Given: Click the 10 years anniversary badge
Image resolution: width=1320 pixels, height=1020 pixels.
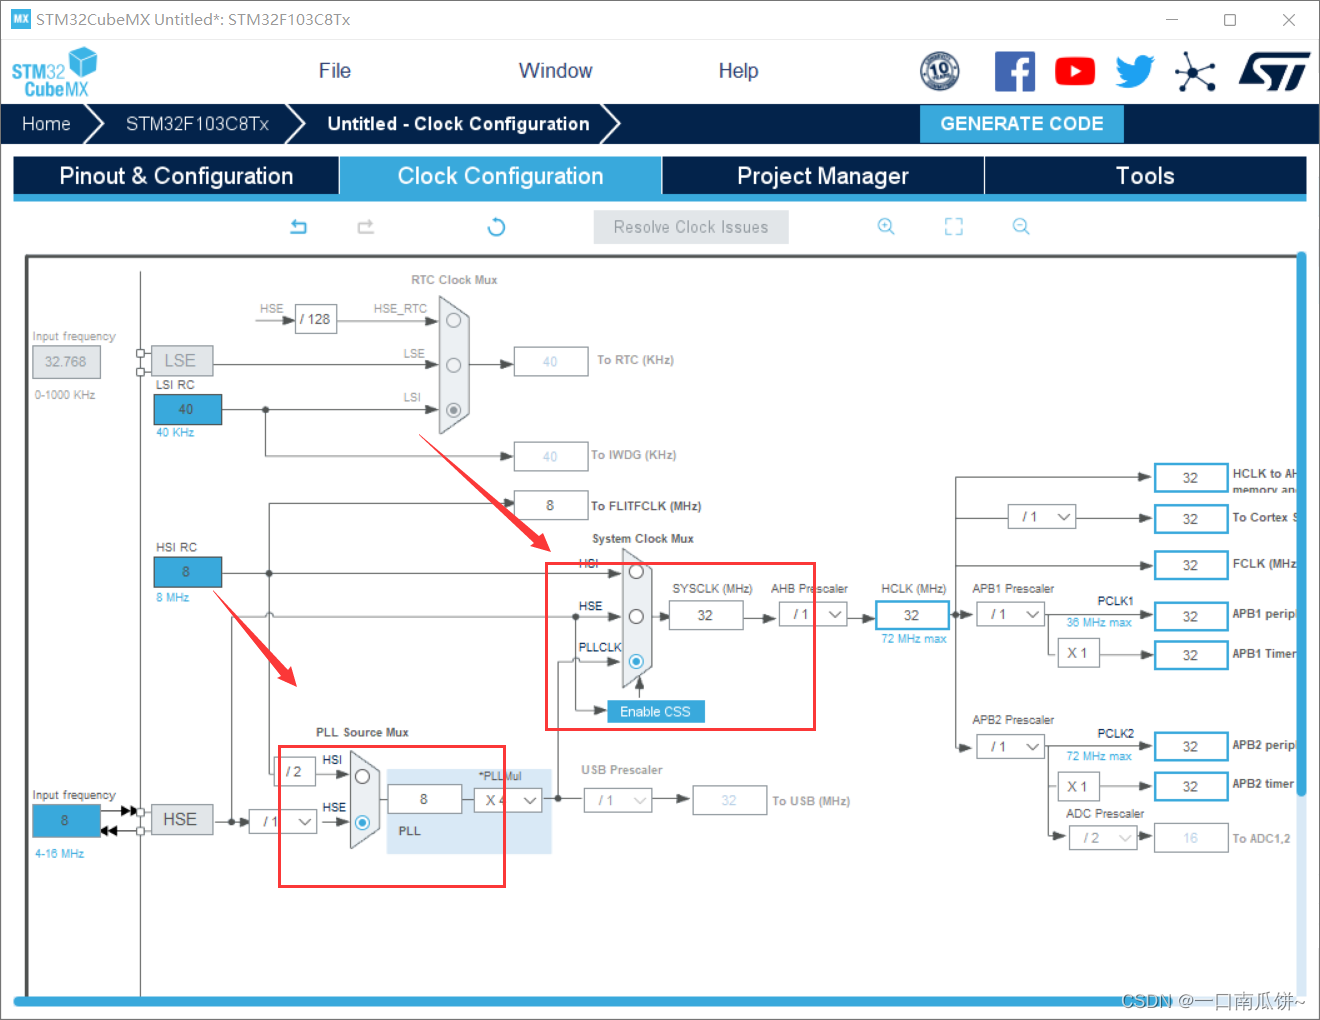Looking at the screenshot, I should pyautogui.click(x=940, y=71).
